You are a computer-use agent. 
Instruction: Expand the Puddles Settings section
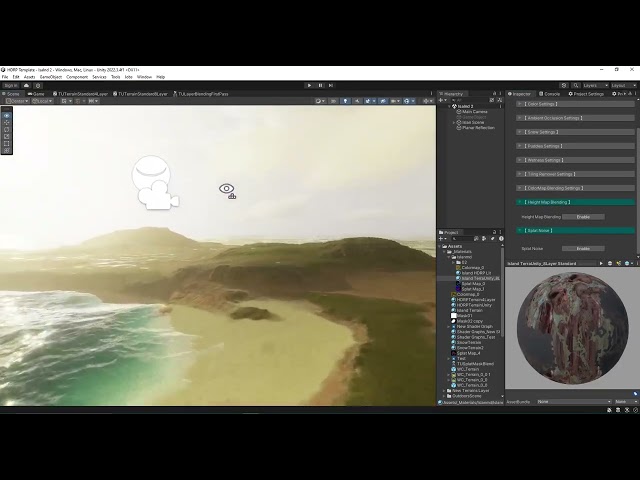point(575,146)
